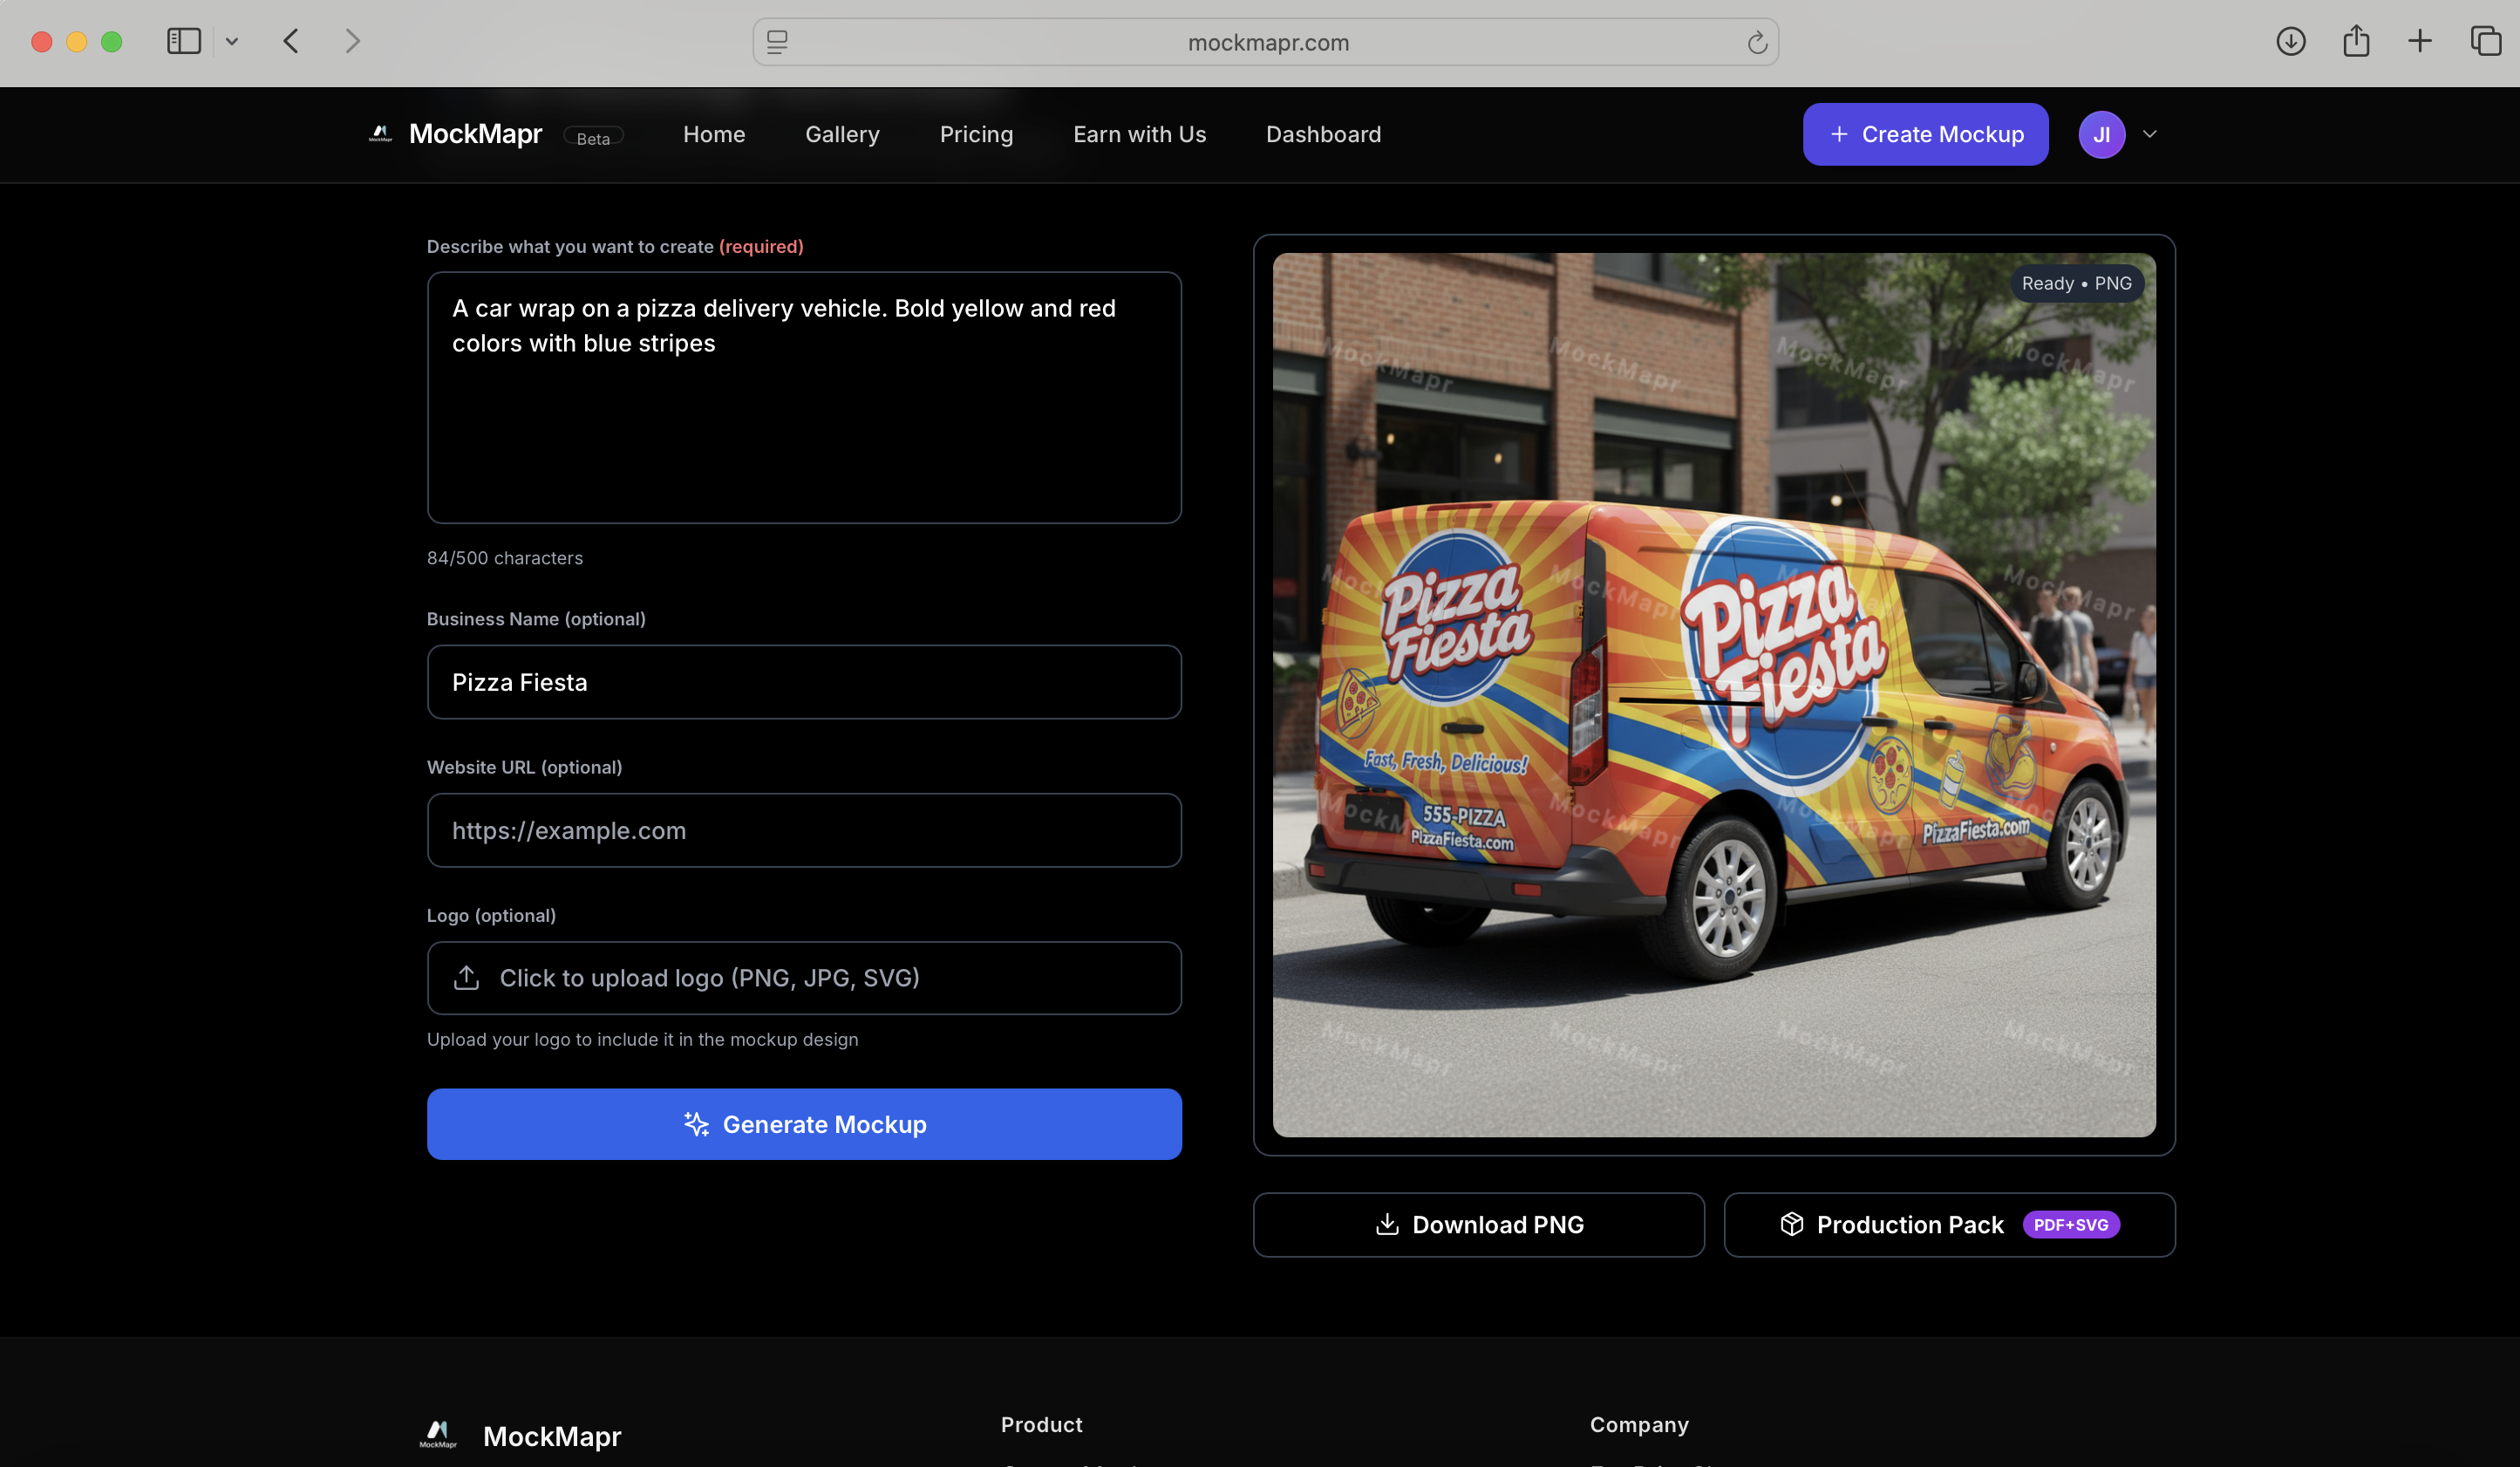Open a new tab with the plus icon
Image resolution: width=2520 pixels, height=1467 pixels.
(x=2420, y=41)
